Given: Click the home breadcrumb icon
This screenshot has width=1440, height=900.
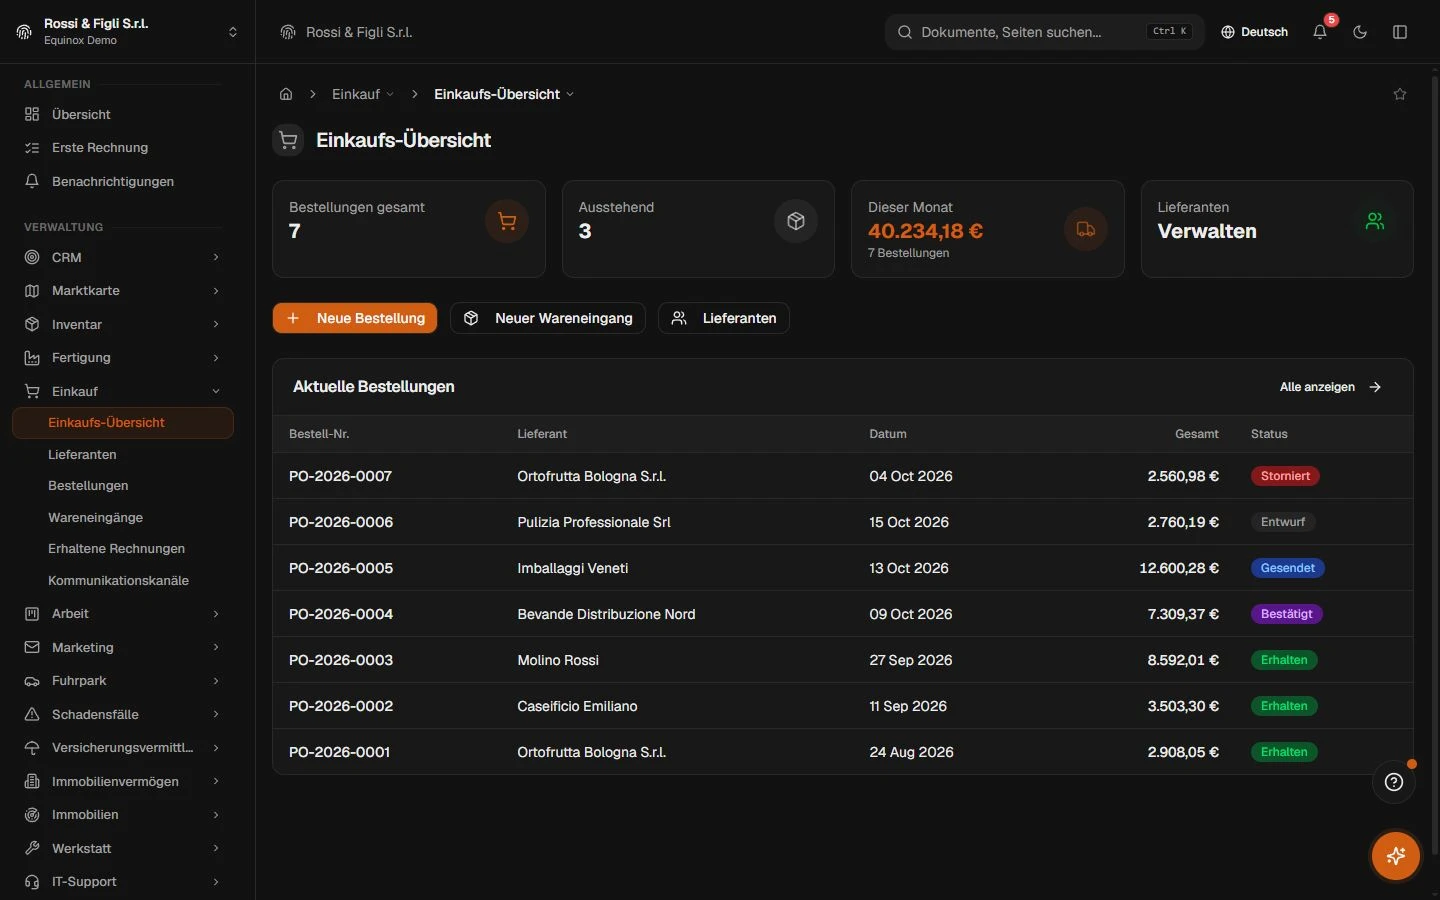Looking at the screenshot, I should click(x=286, y=94).
